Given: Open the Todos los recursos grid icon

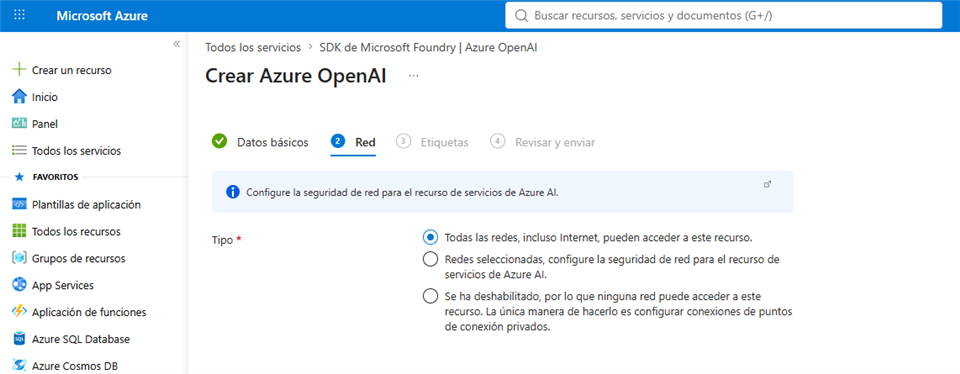Looking at the screenshot, I should pos(20,231).
